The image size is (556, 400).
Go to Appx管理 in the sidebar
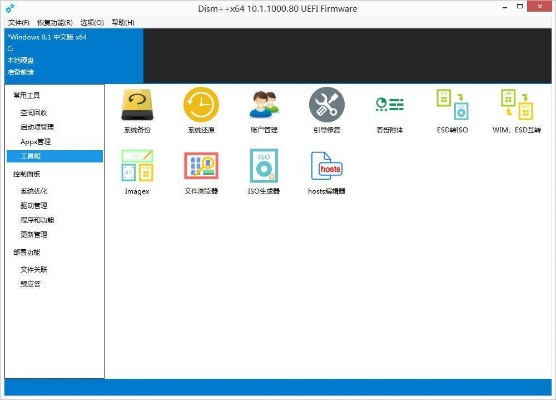pos(35,142)
